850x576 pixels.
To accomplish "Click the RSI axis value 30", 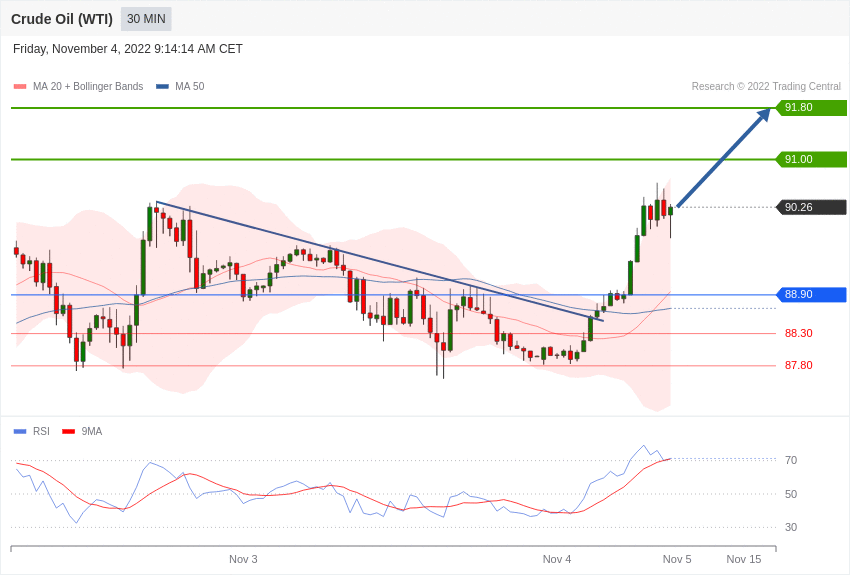I will [x=791, y=527].
